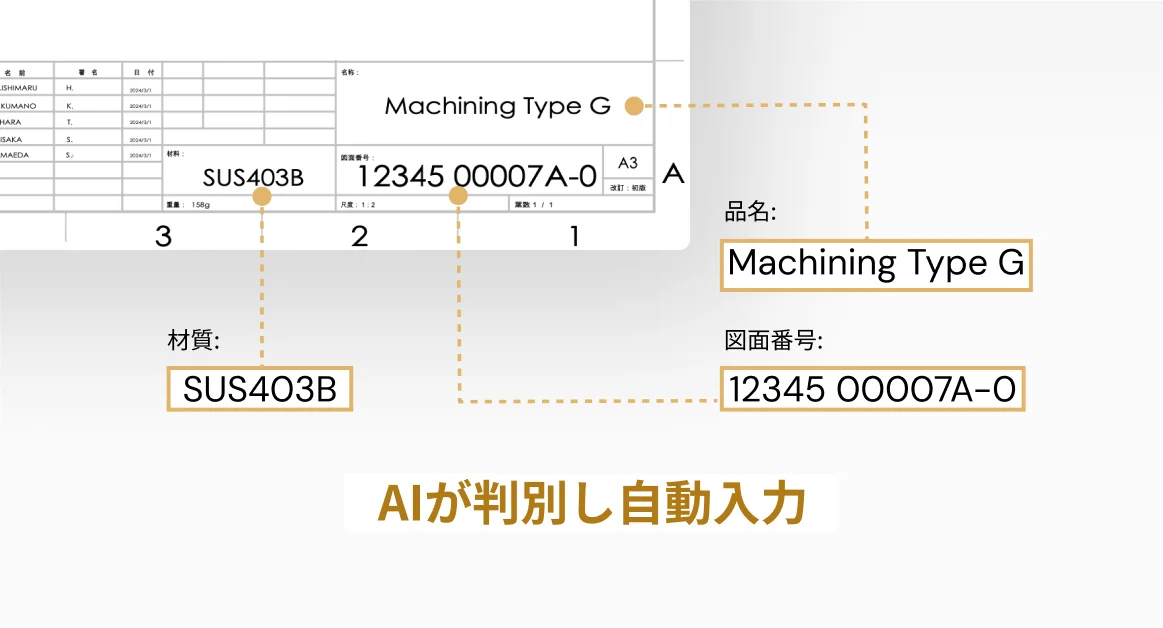Screen dimensions: 1163x628
Task: Click the title block name Machining Type G
Action: [x=499, y=106]
